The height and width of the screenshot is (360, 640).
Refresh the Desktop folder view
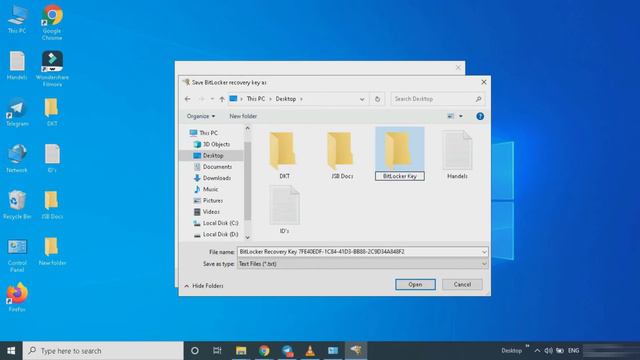pos(377,99)
